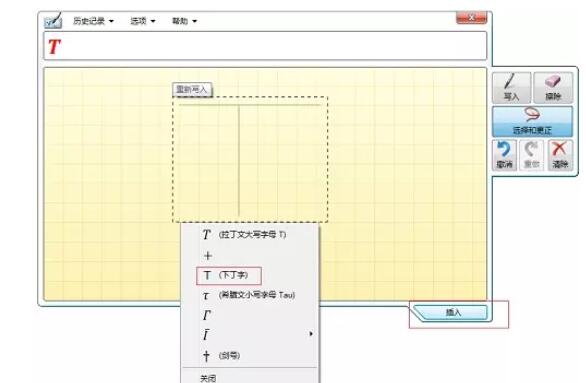Open the Options (选项) dropdown menu
Image resolution: width=586 pixels, height=383 pixels.
coord(142,21)
